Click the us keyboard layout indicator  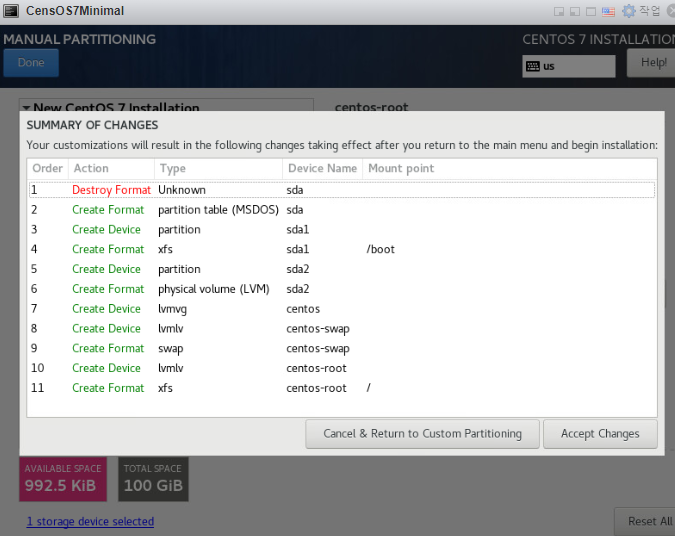coord(569,66)
